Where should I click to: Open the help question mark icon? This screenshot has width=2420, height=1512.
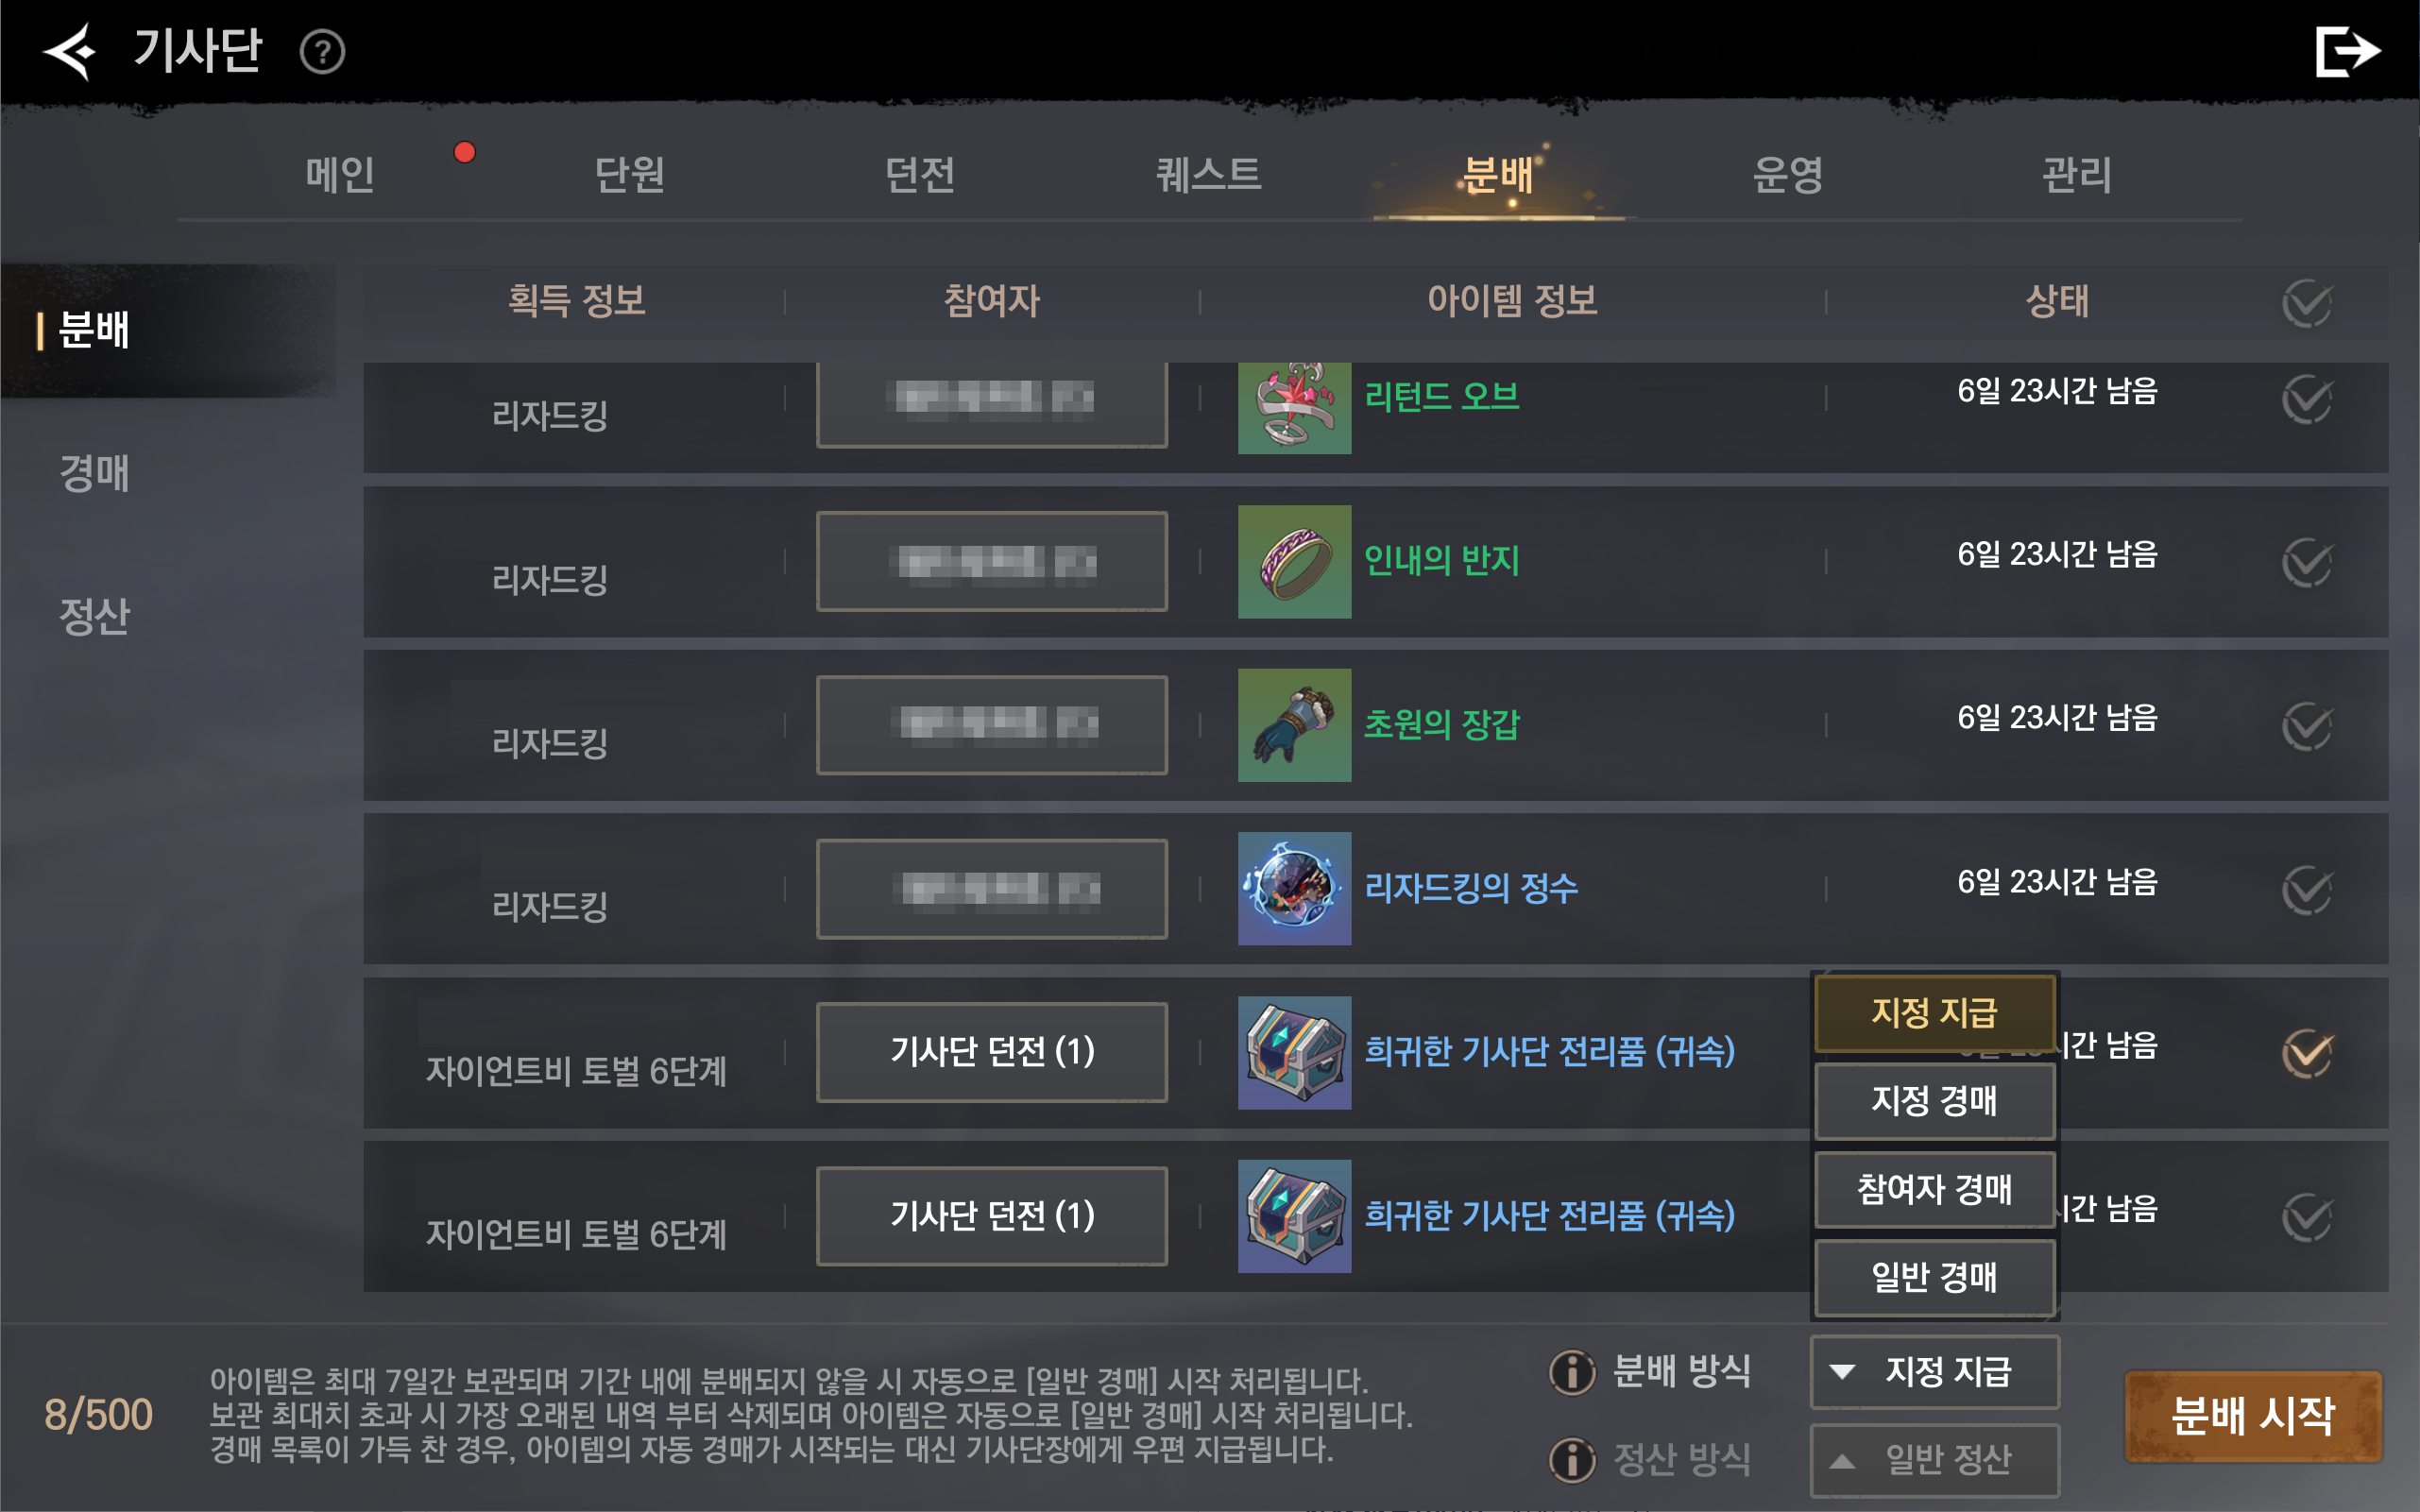tap(322, 52)
